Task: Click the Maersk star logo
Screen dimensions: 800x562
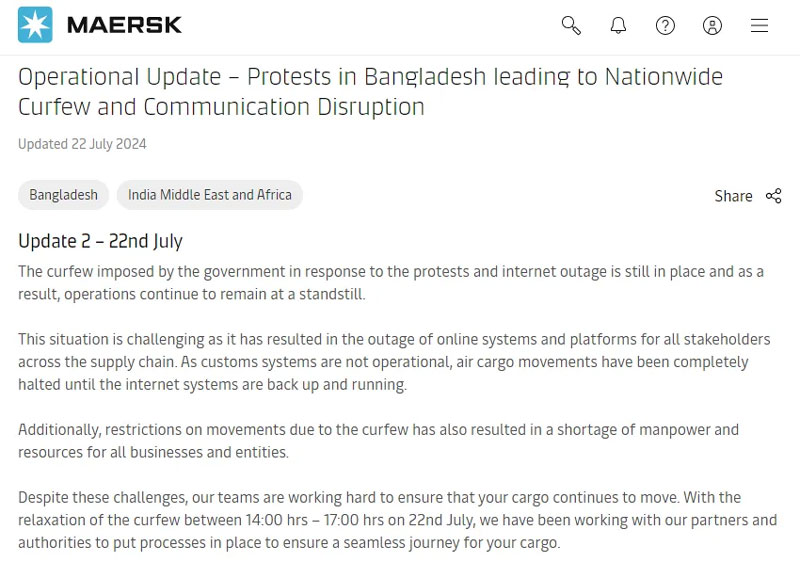Action: point(35,25)
